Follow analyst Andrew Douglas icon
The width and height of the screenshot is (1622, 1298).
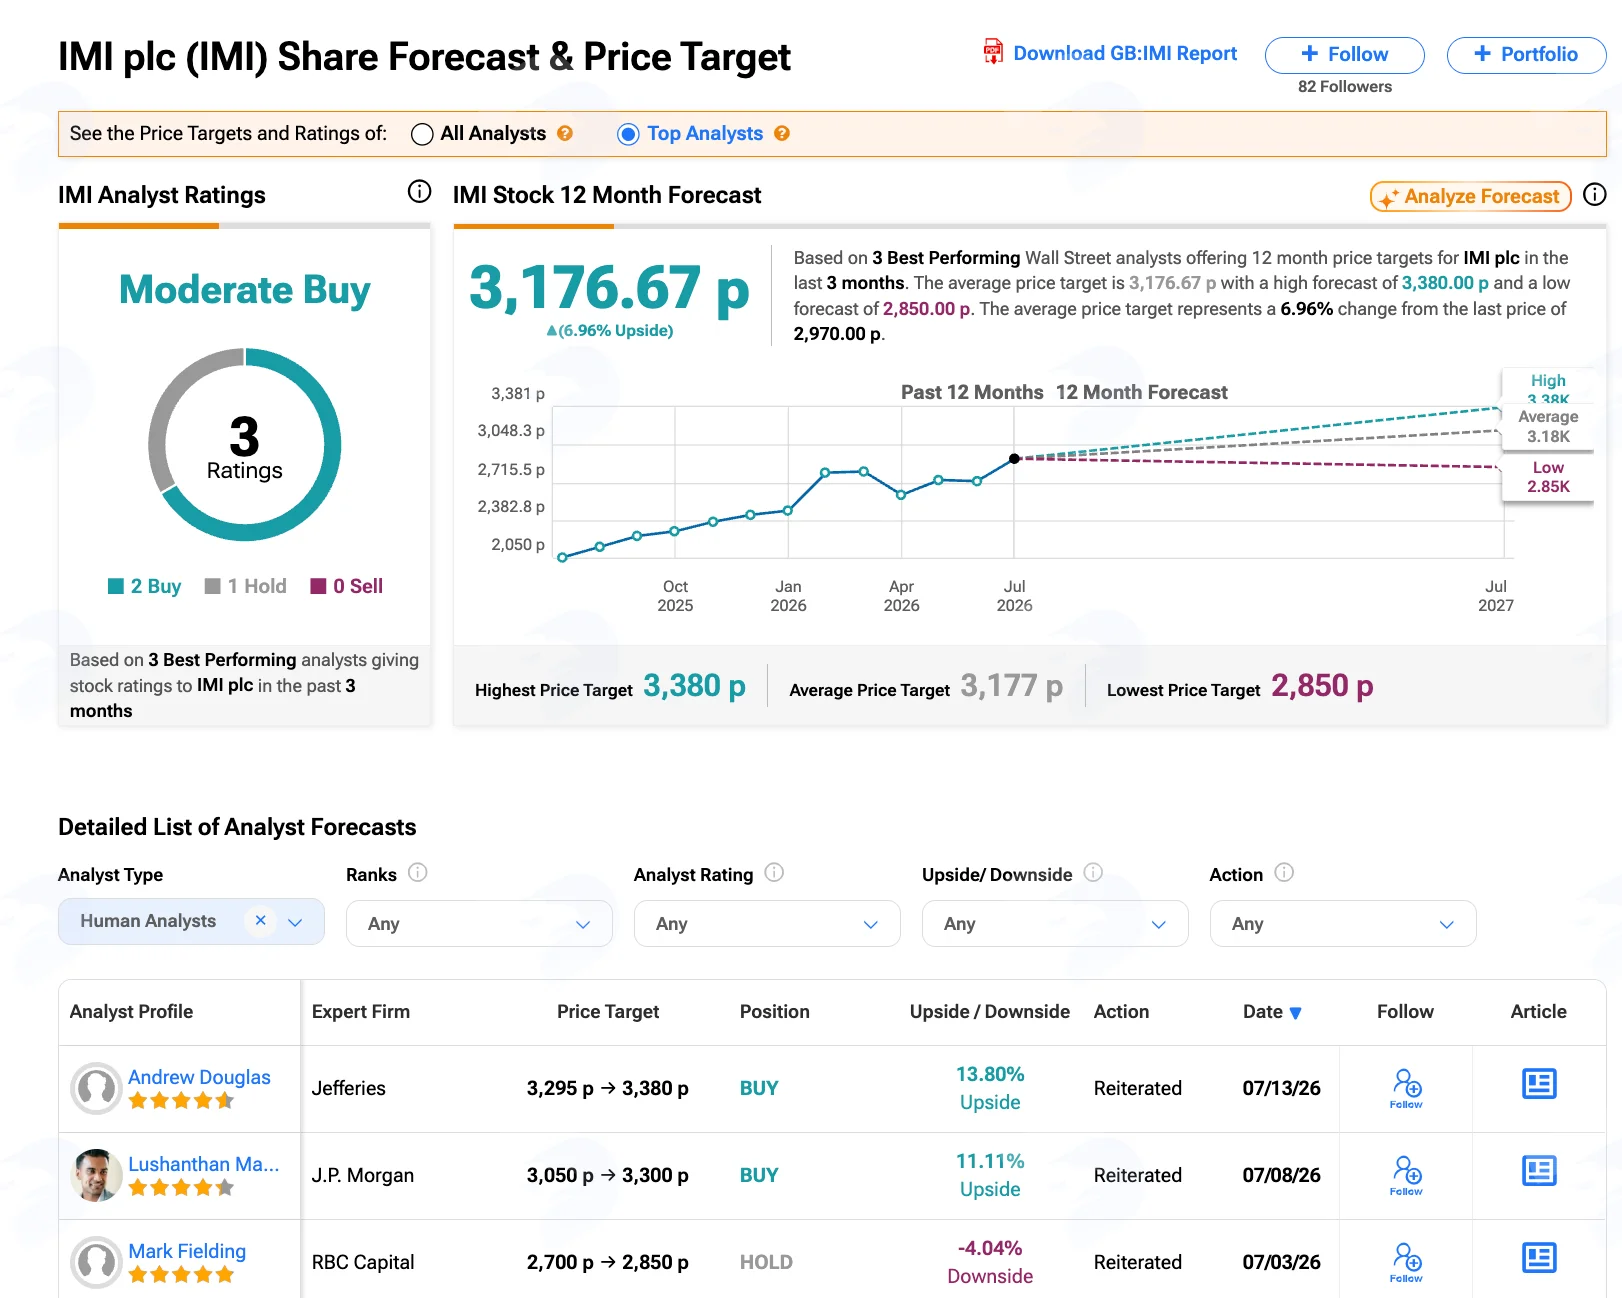(1406, 1088)
